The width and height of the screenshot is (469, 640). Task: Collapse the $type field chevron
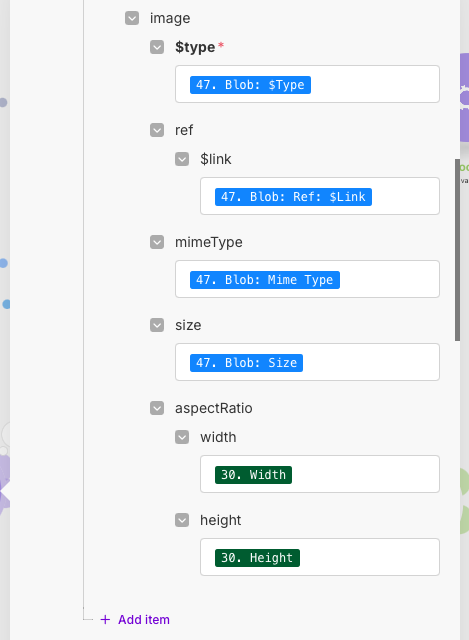[157, 47]
